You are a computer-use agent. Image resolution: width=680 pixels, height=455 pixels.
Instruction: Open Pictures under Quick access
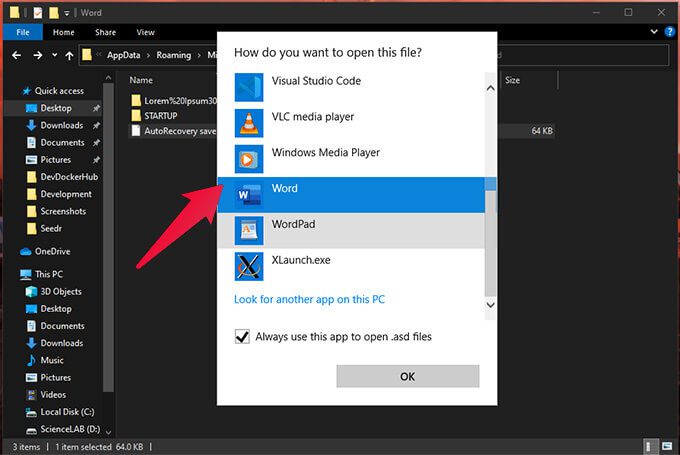[56, 160]
